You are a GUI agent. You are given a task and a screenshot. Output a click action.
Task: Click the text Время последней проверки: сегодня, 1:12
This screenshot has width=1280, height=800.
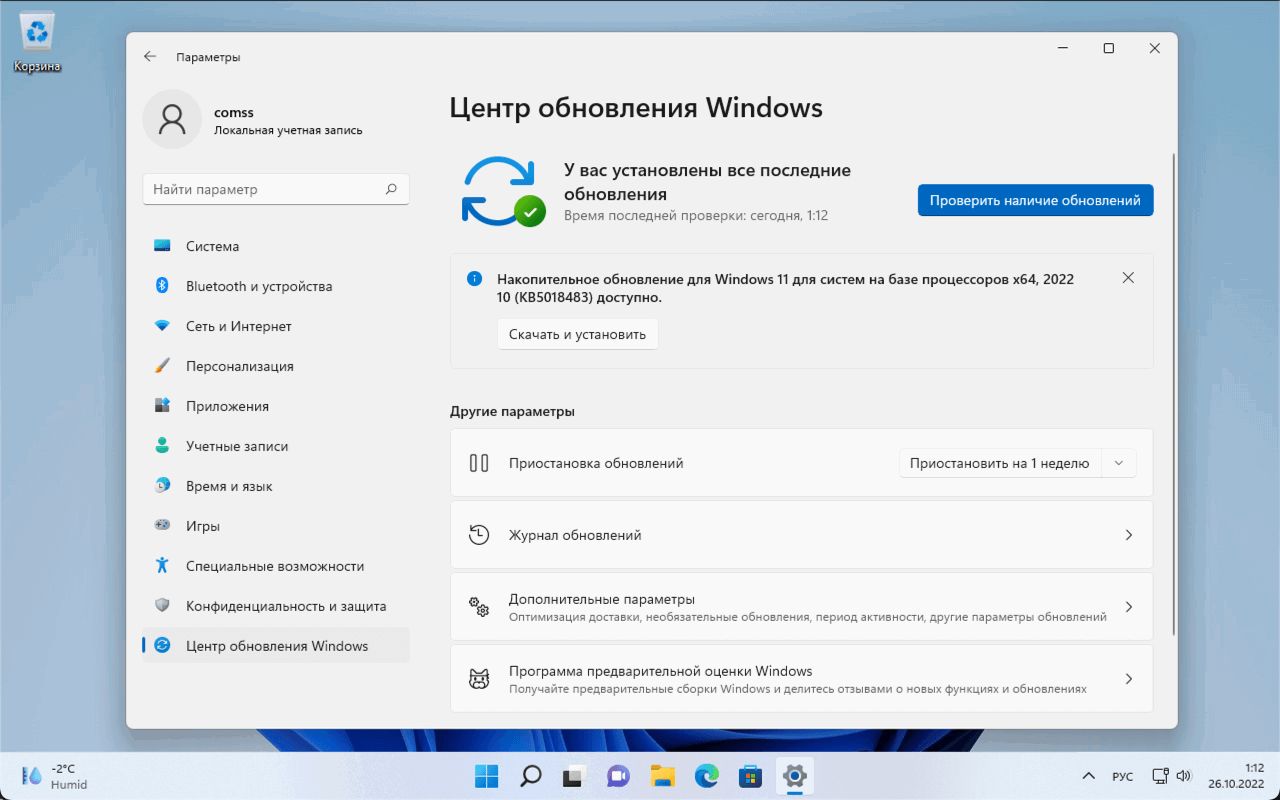(696, 215)
